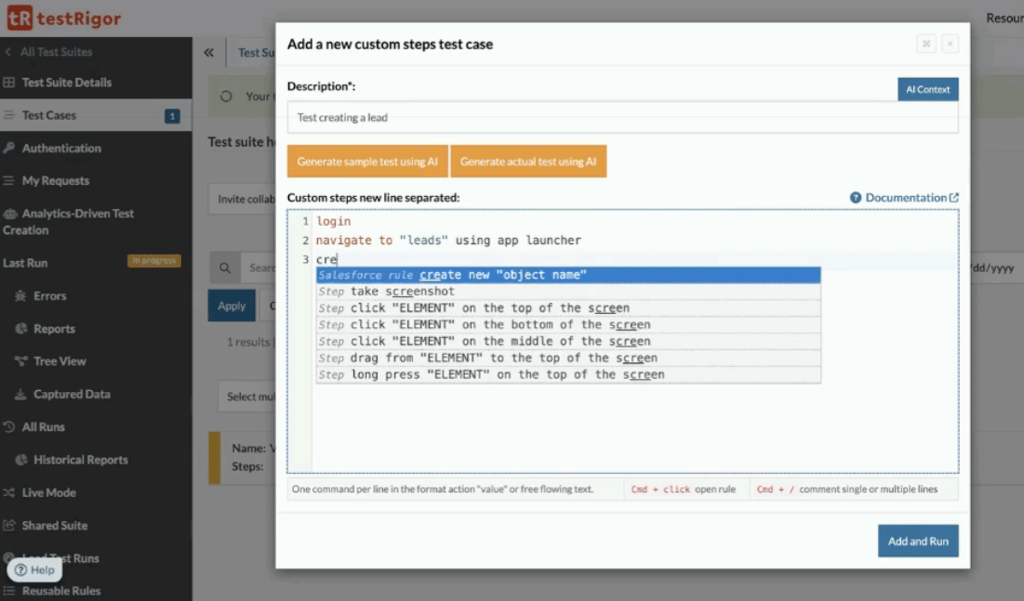
Task: Select 'create new "object name"' suggestion
Action: tap(568, 275)
